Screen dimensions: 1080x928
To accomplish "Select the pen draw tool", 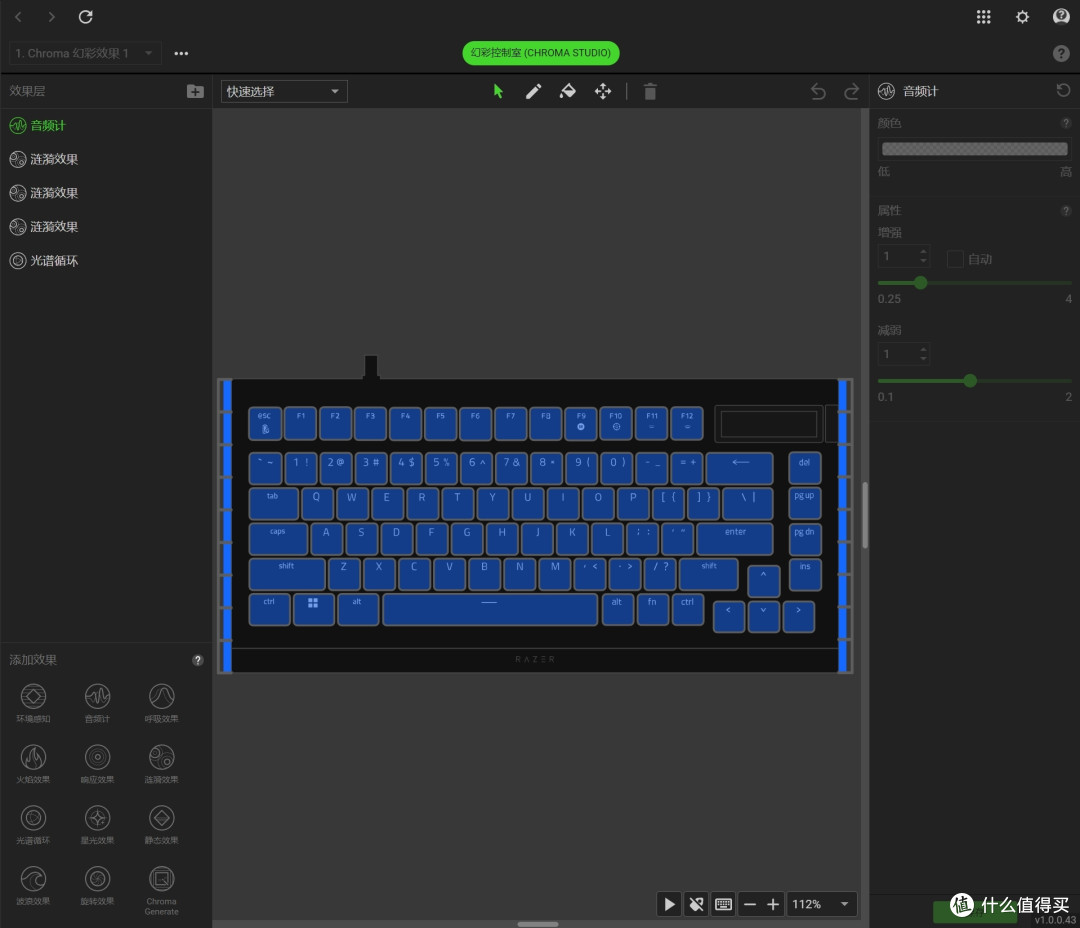I will 533,91.
